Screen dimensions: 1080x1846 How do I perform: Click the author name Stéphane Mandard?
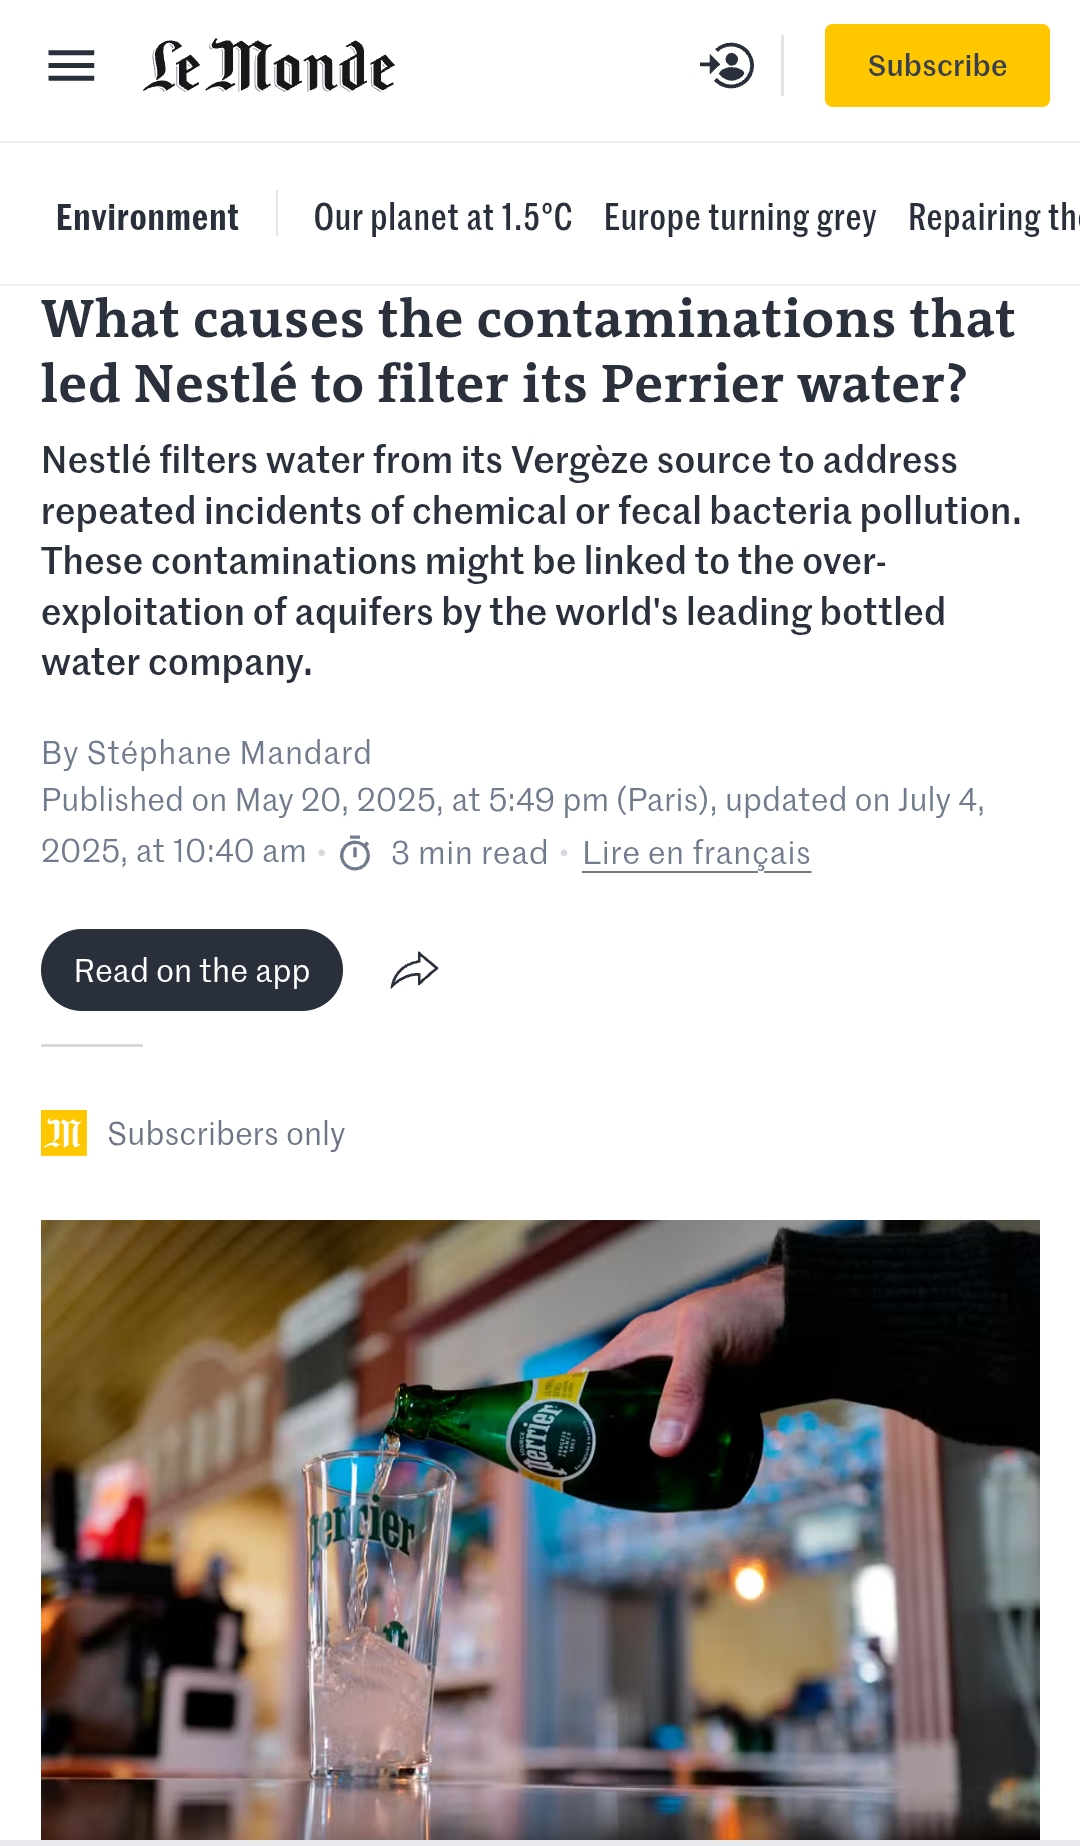click(x=229, y=753)
